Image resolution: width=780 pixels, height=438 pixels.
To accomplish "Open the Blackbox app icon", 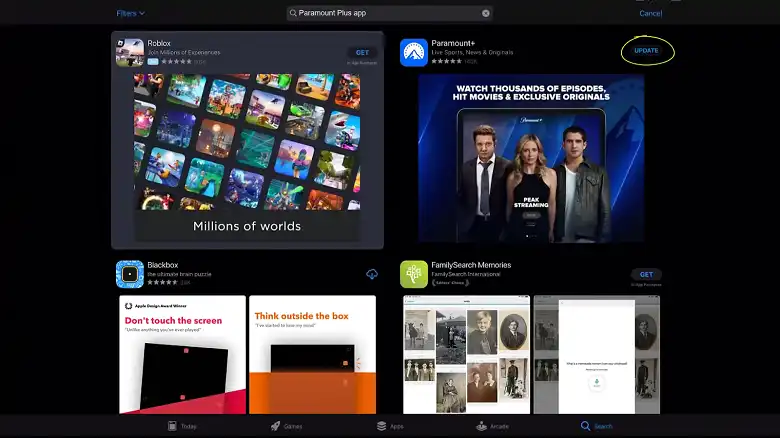I will click(130, 274).
